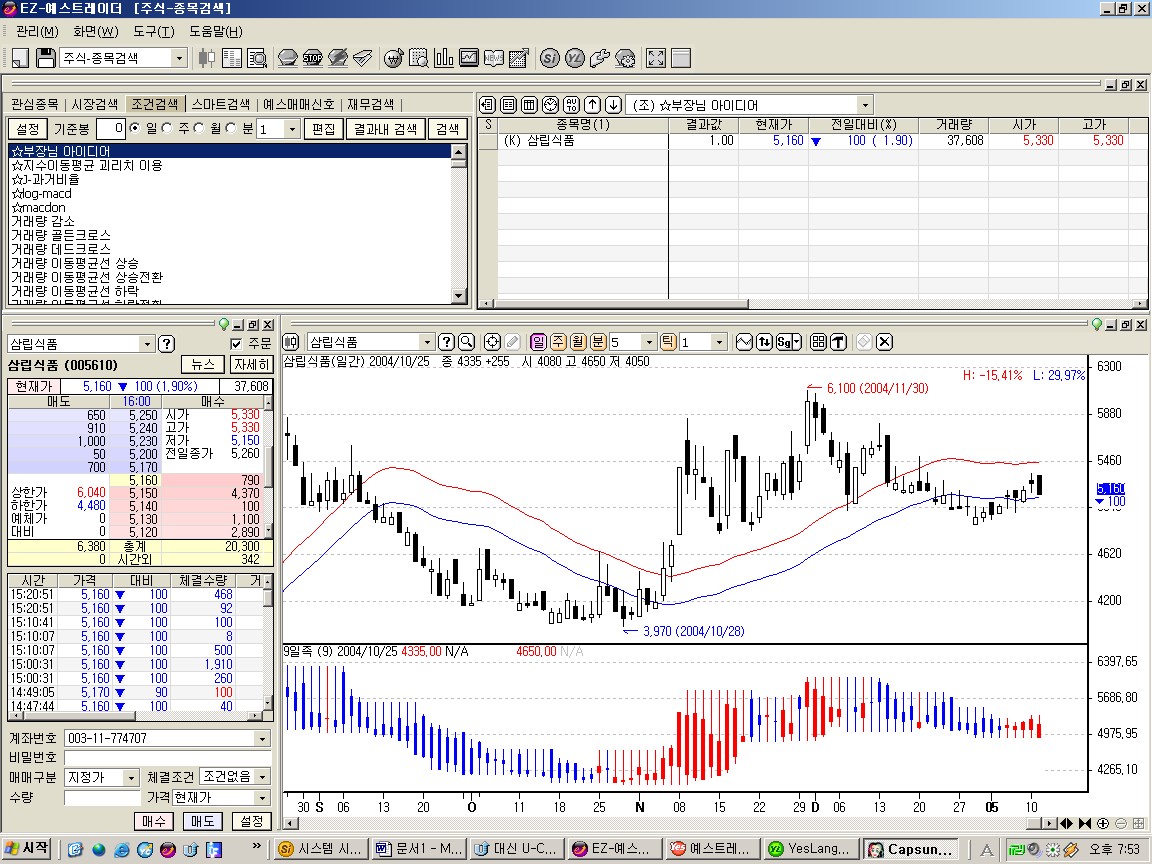Image resolution: width=1152 pixels, height=864 pixels.
Task: Switch to the 스마트검색 tab
Action: pos(220,104)
